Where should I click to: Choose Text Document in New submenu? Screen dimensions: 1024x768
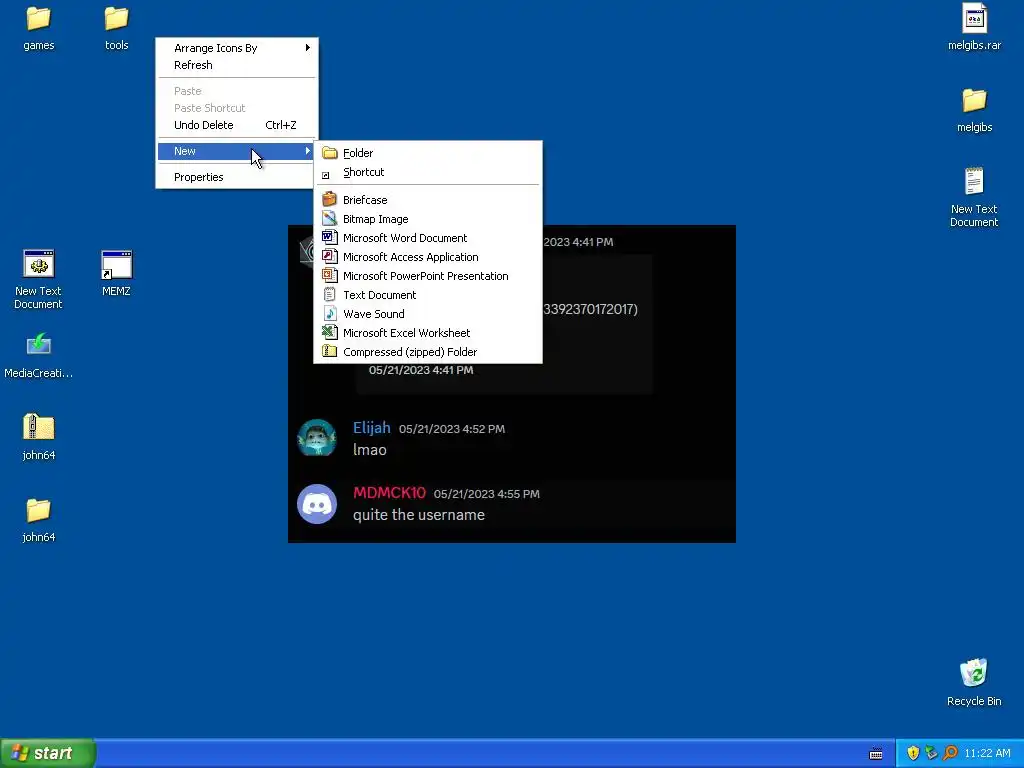point(428,295)
